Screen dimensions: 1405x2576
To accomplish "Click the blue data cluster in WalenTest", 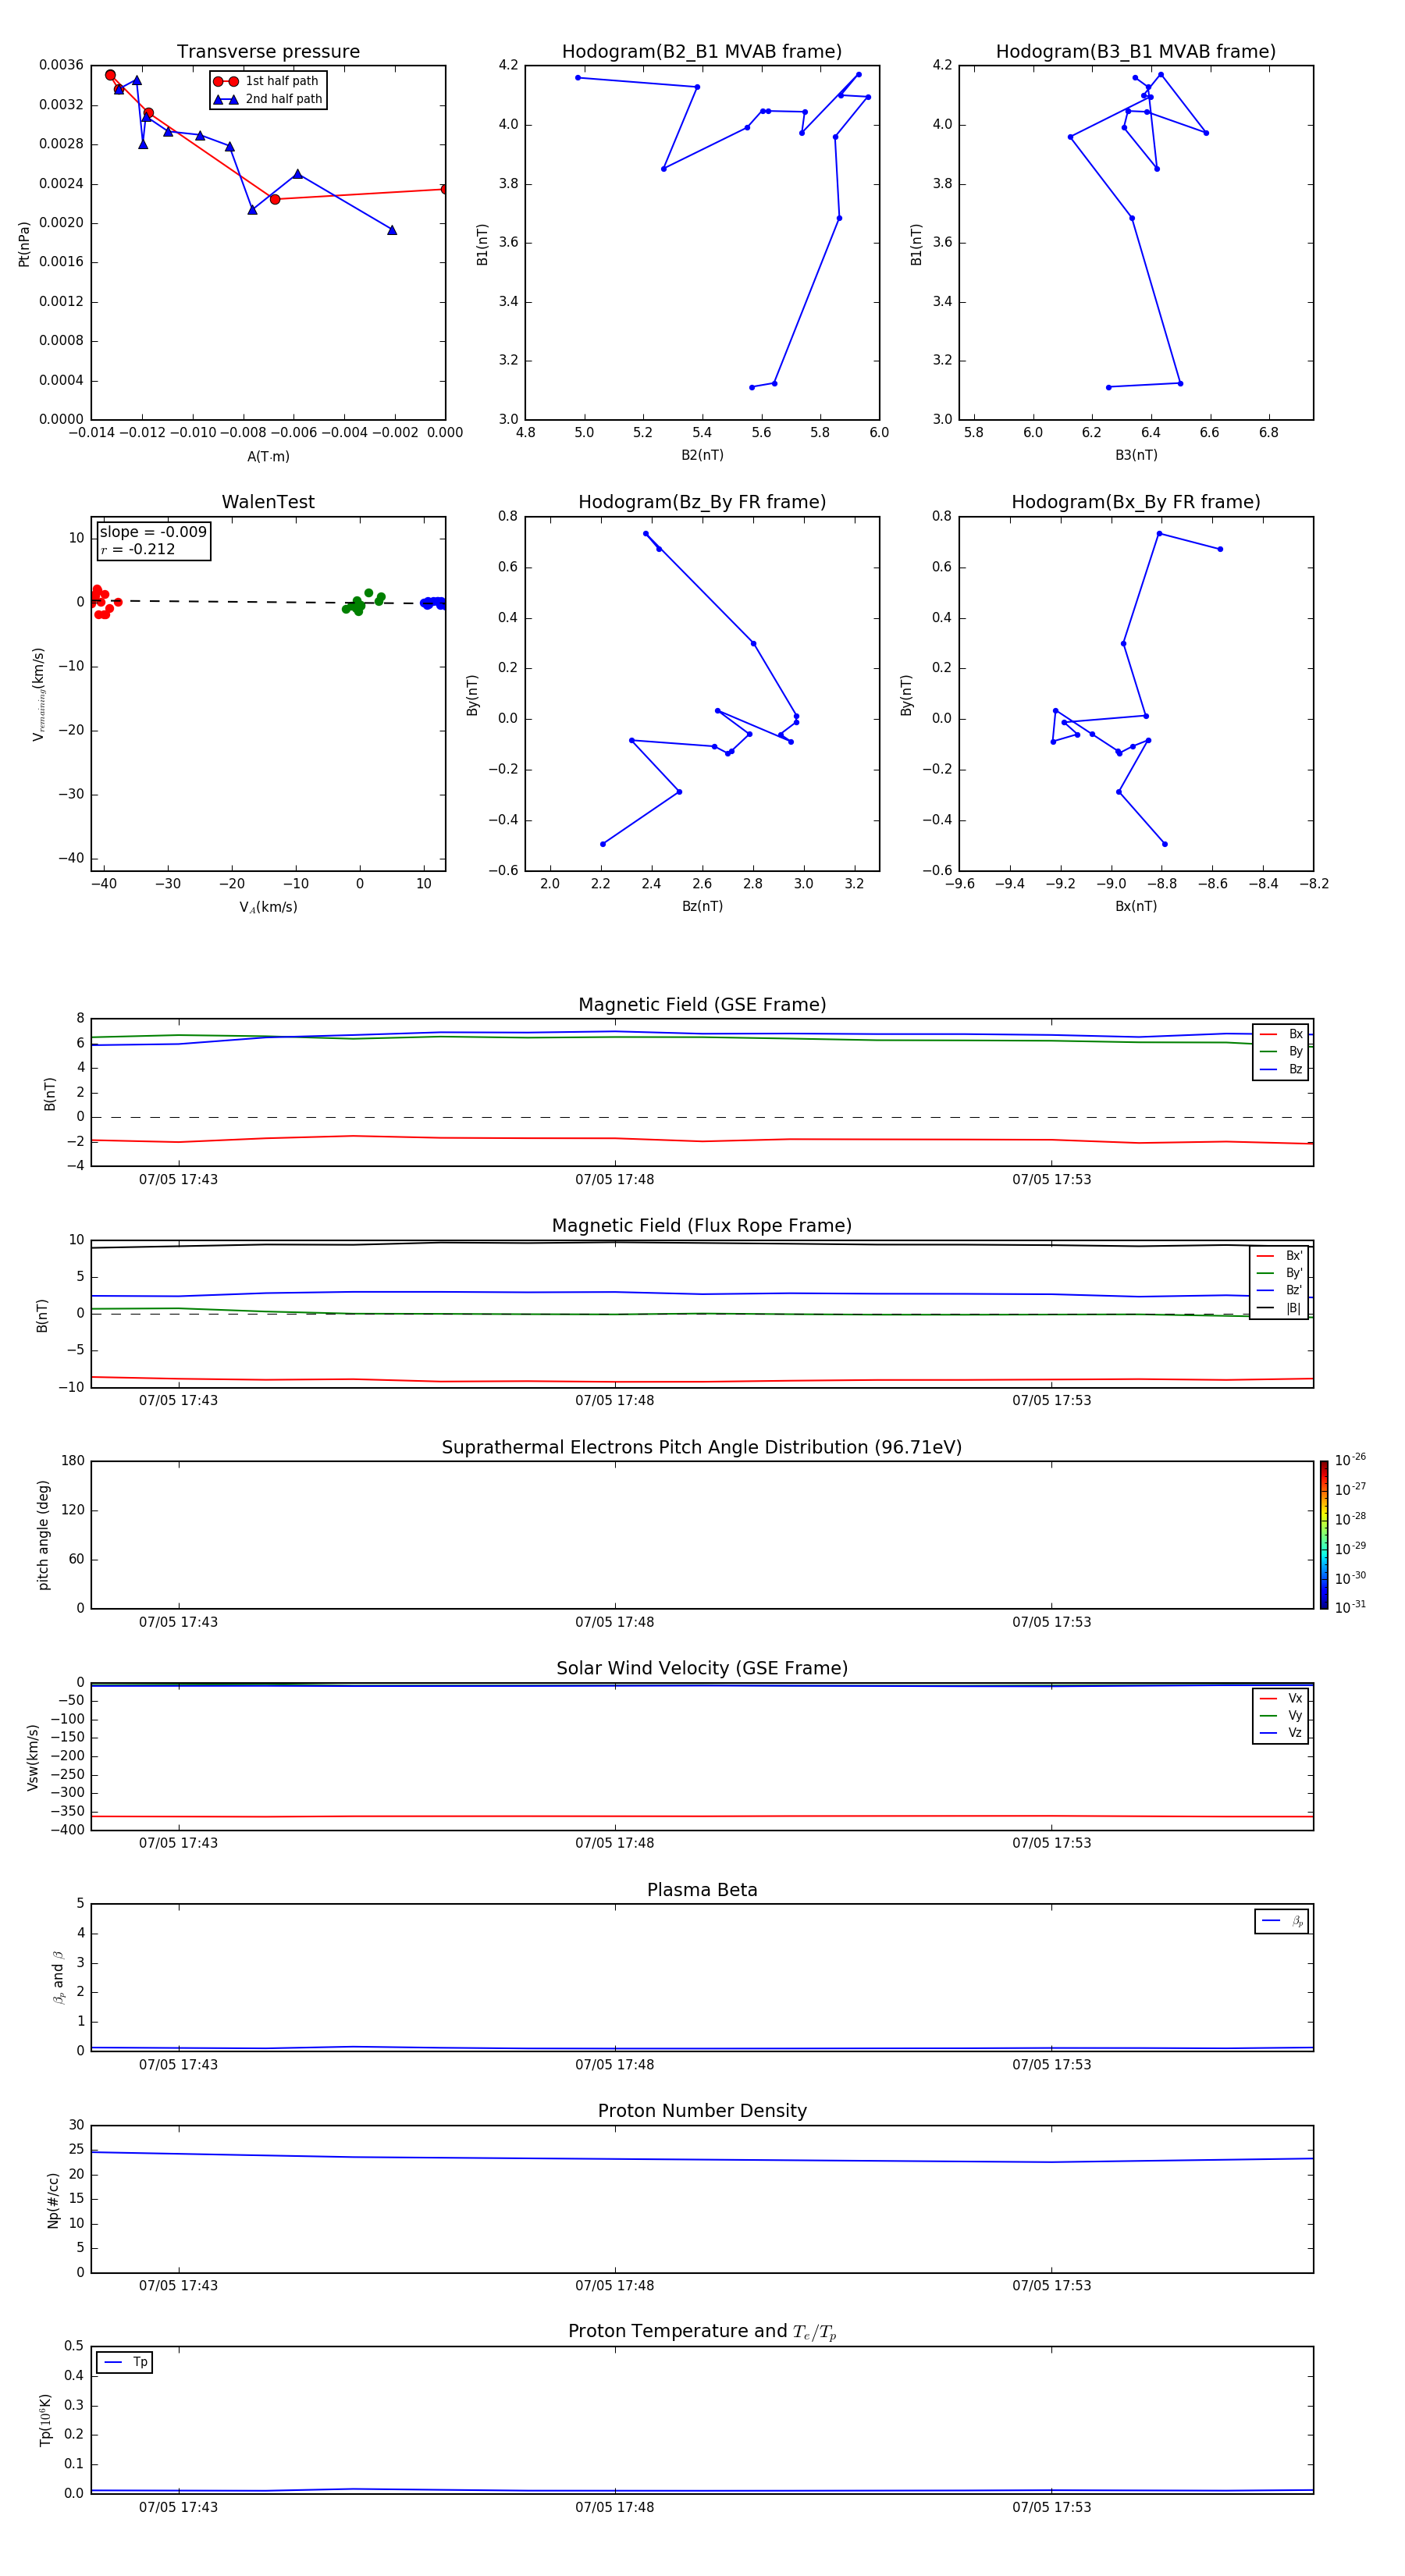I will click(x=433, y=603).
